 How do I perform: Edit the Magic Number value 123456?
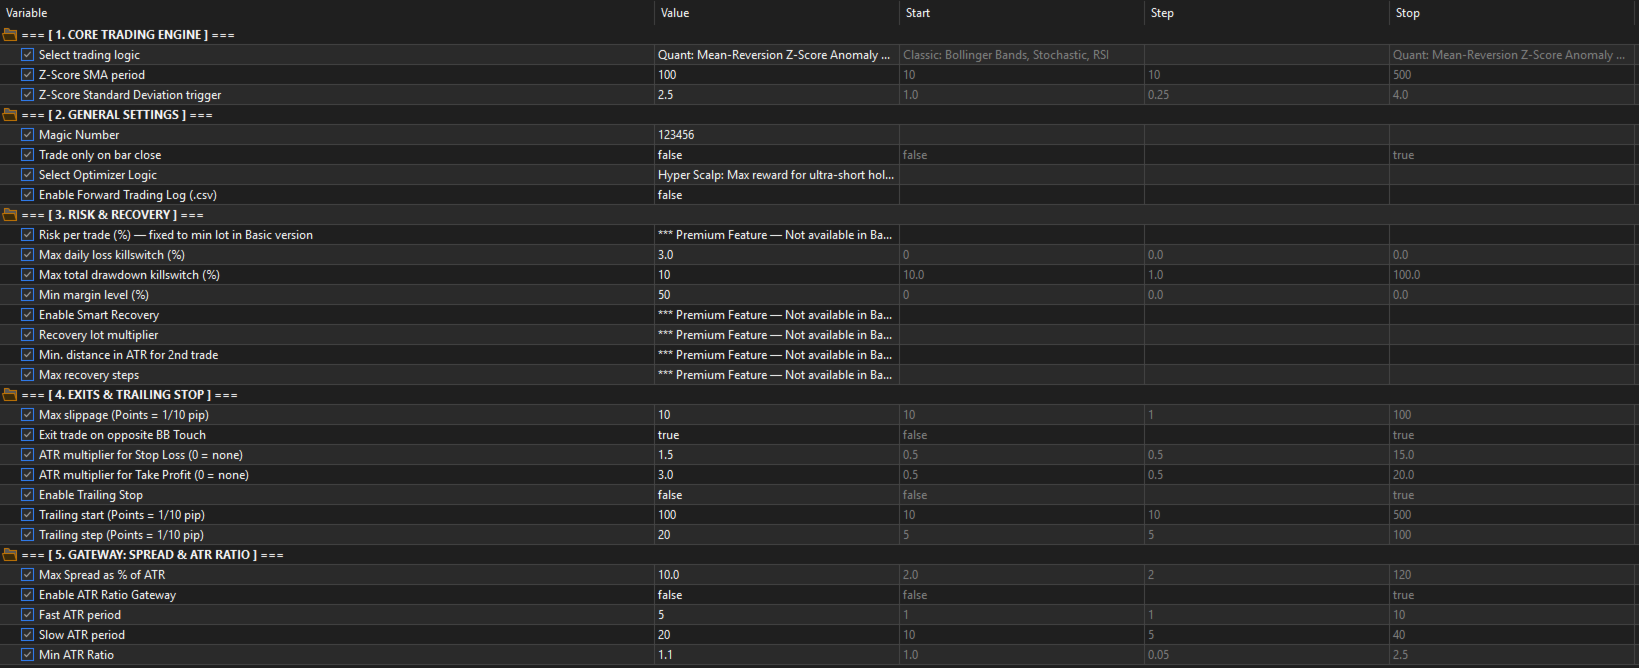(x=775, y=135)
